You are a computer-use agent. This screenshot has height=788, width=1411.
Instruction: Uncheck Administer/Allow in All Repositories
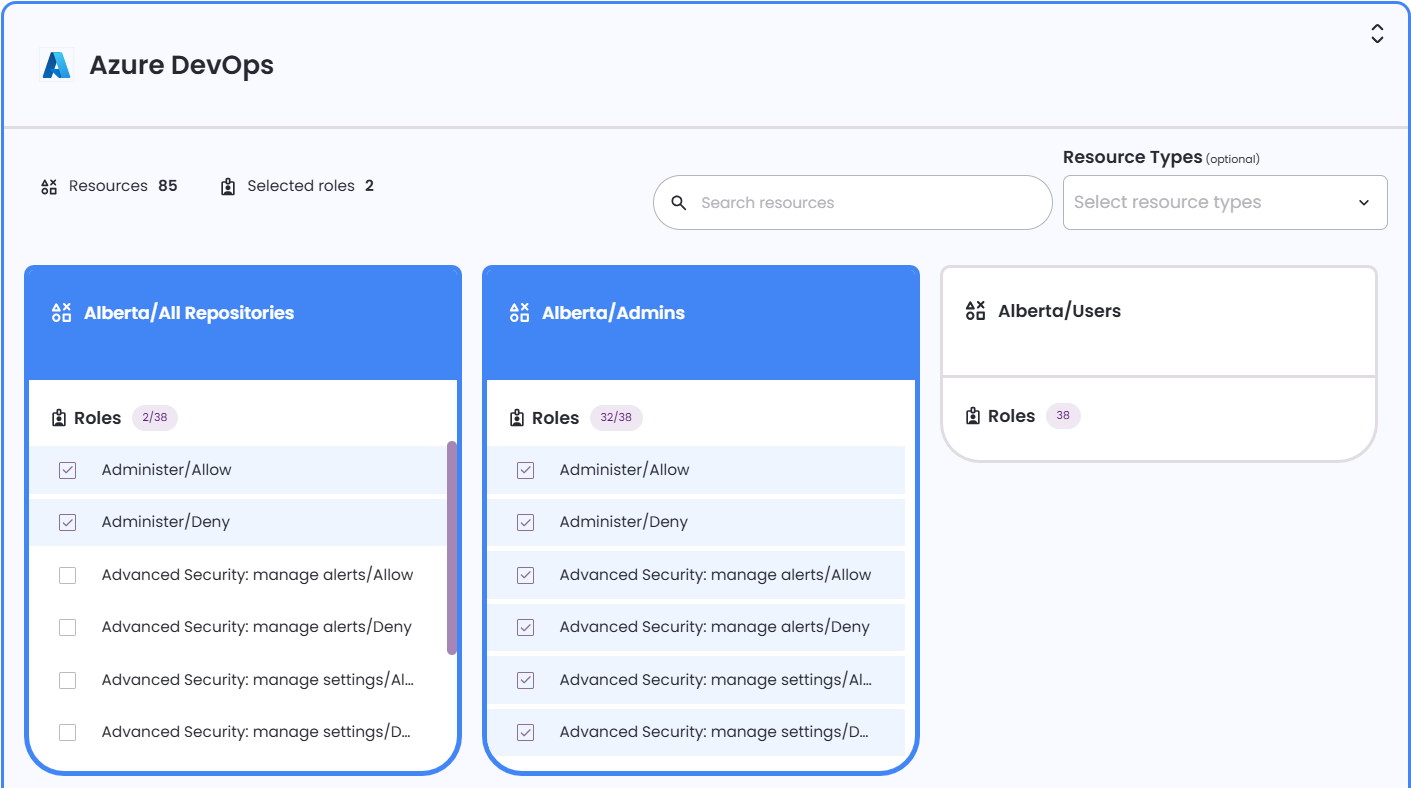[x=67, y=470]
